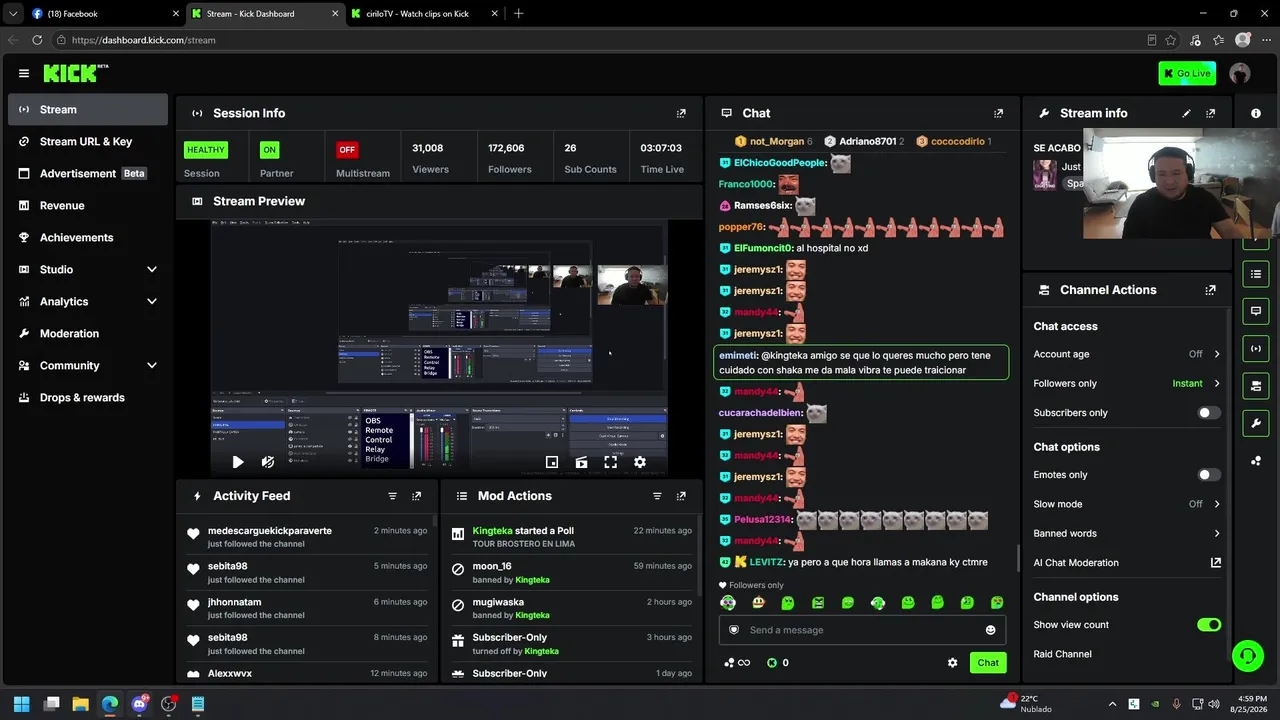This screenshot has width=1280, height=720.
Task: Open Drops & rewards page
Action: (x=88, y=398)
